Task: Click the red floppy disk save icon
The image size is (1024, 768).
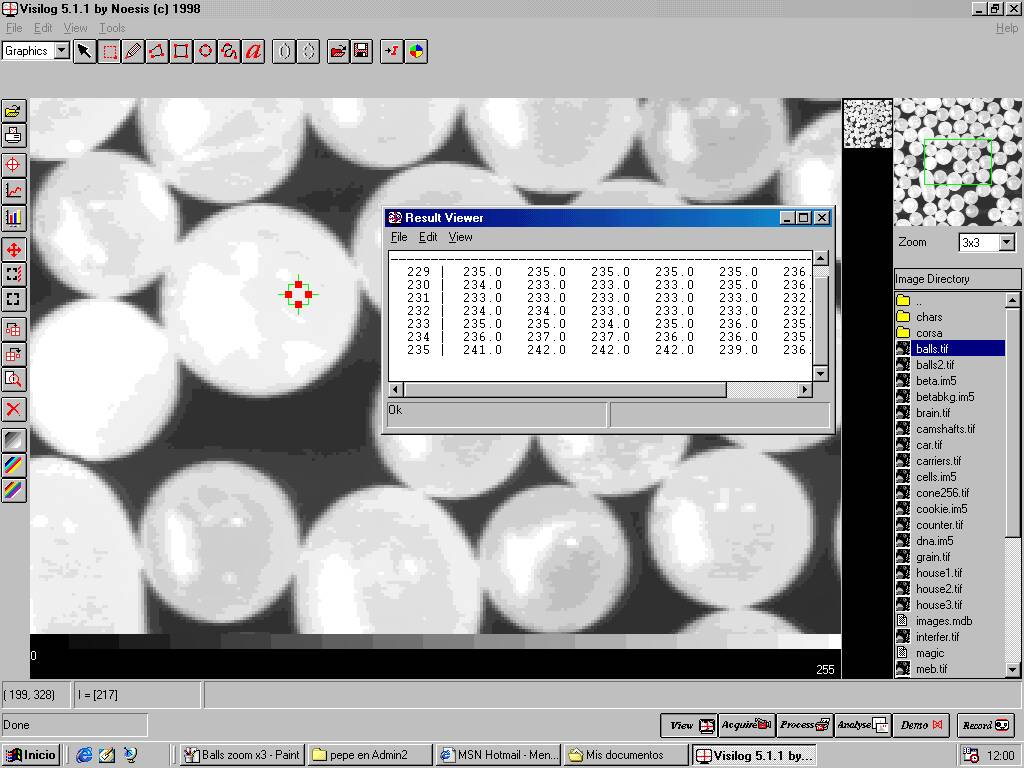Action: (362, 51)
